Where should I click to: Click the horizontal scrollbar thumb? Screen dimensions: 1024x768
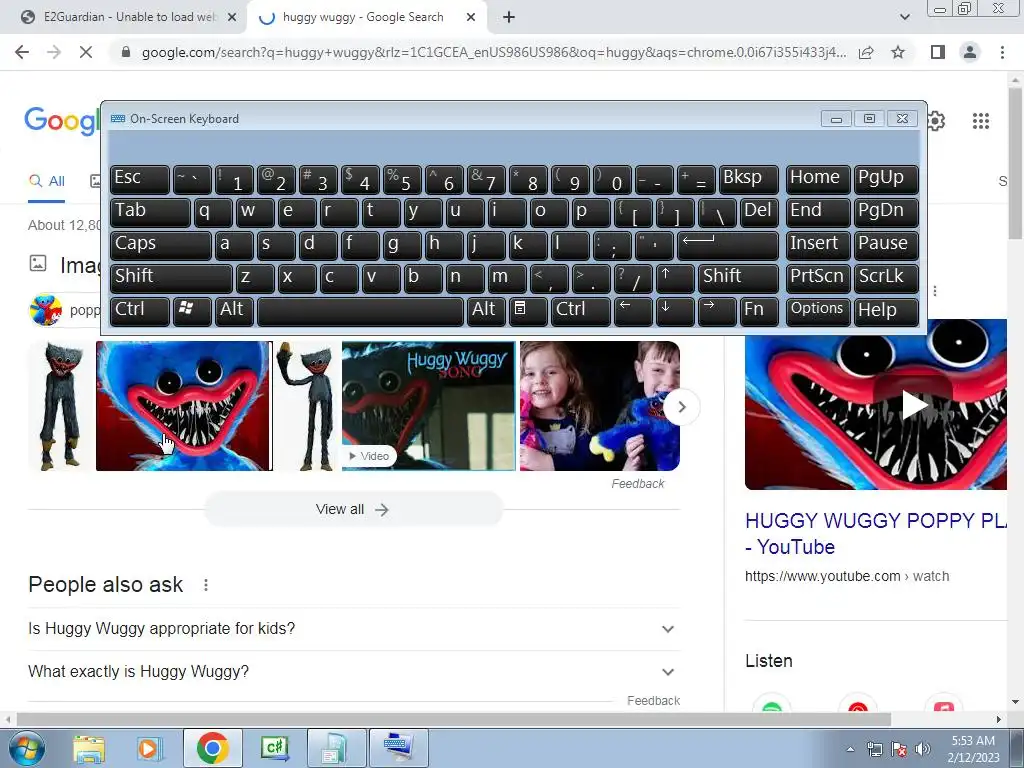point(454,719)
